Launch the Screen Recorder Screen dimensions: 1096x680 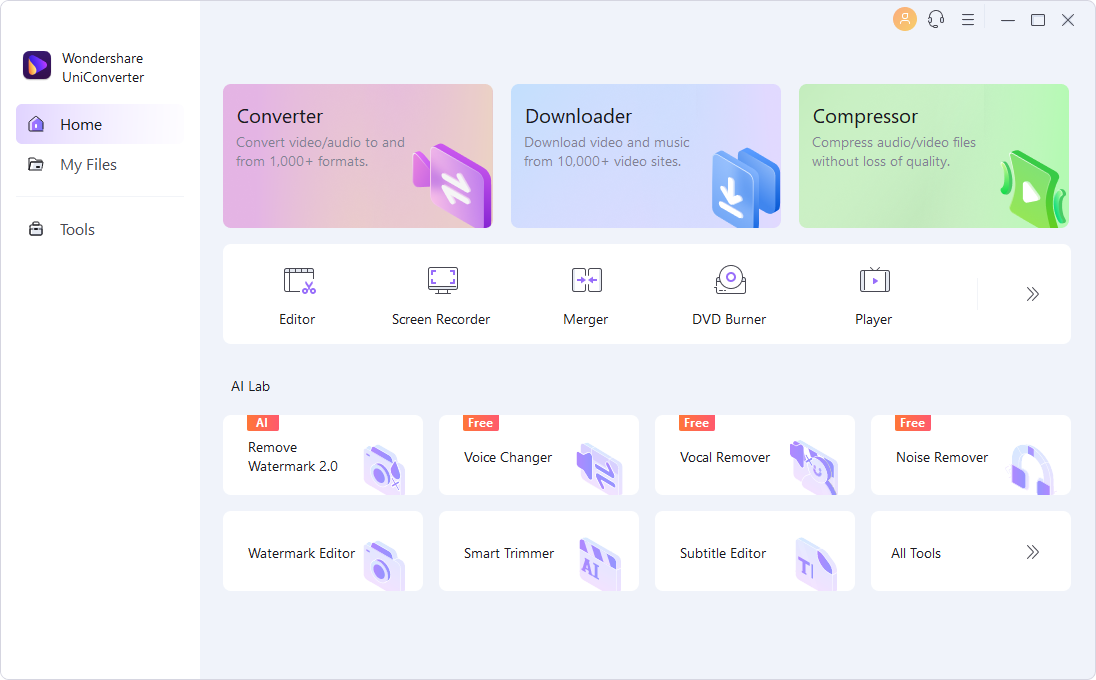[x=441, y=294]
